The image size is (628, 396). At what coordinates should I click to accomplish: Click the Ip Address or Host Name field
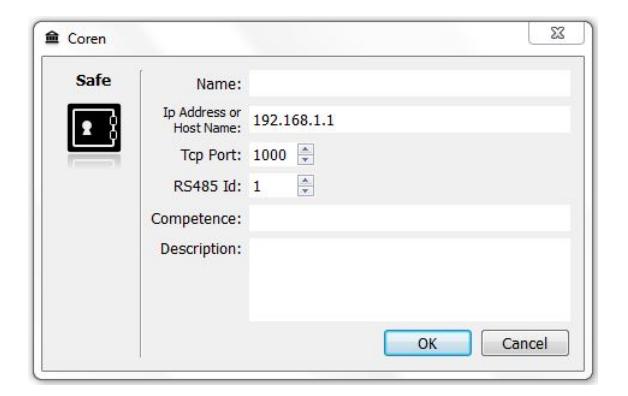[409, 120]
